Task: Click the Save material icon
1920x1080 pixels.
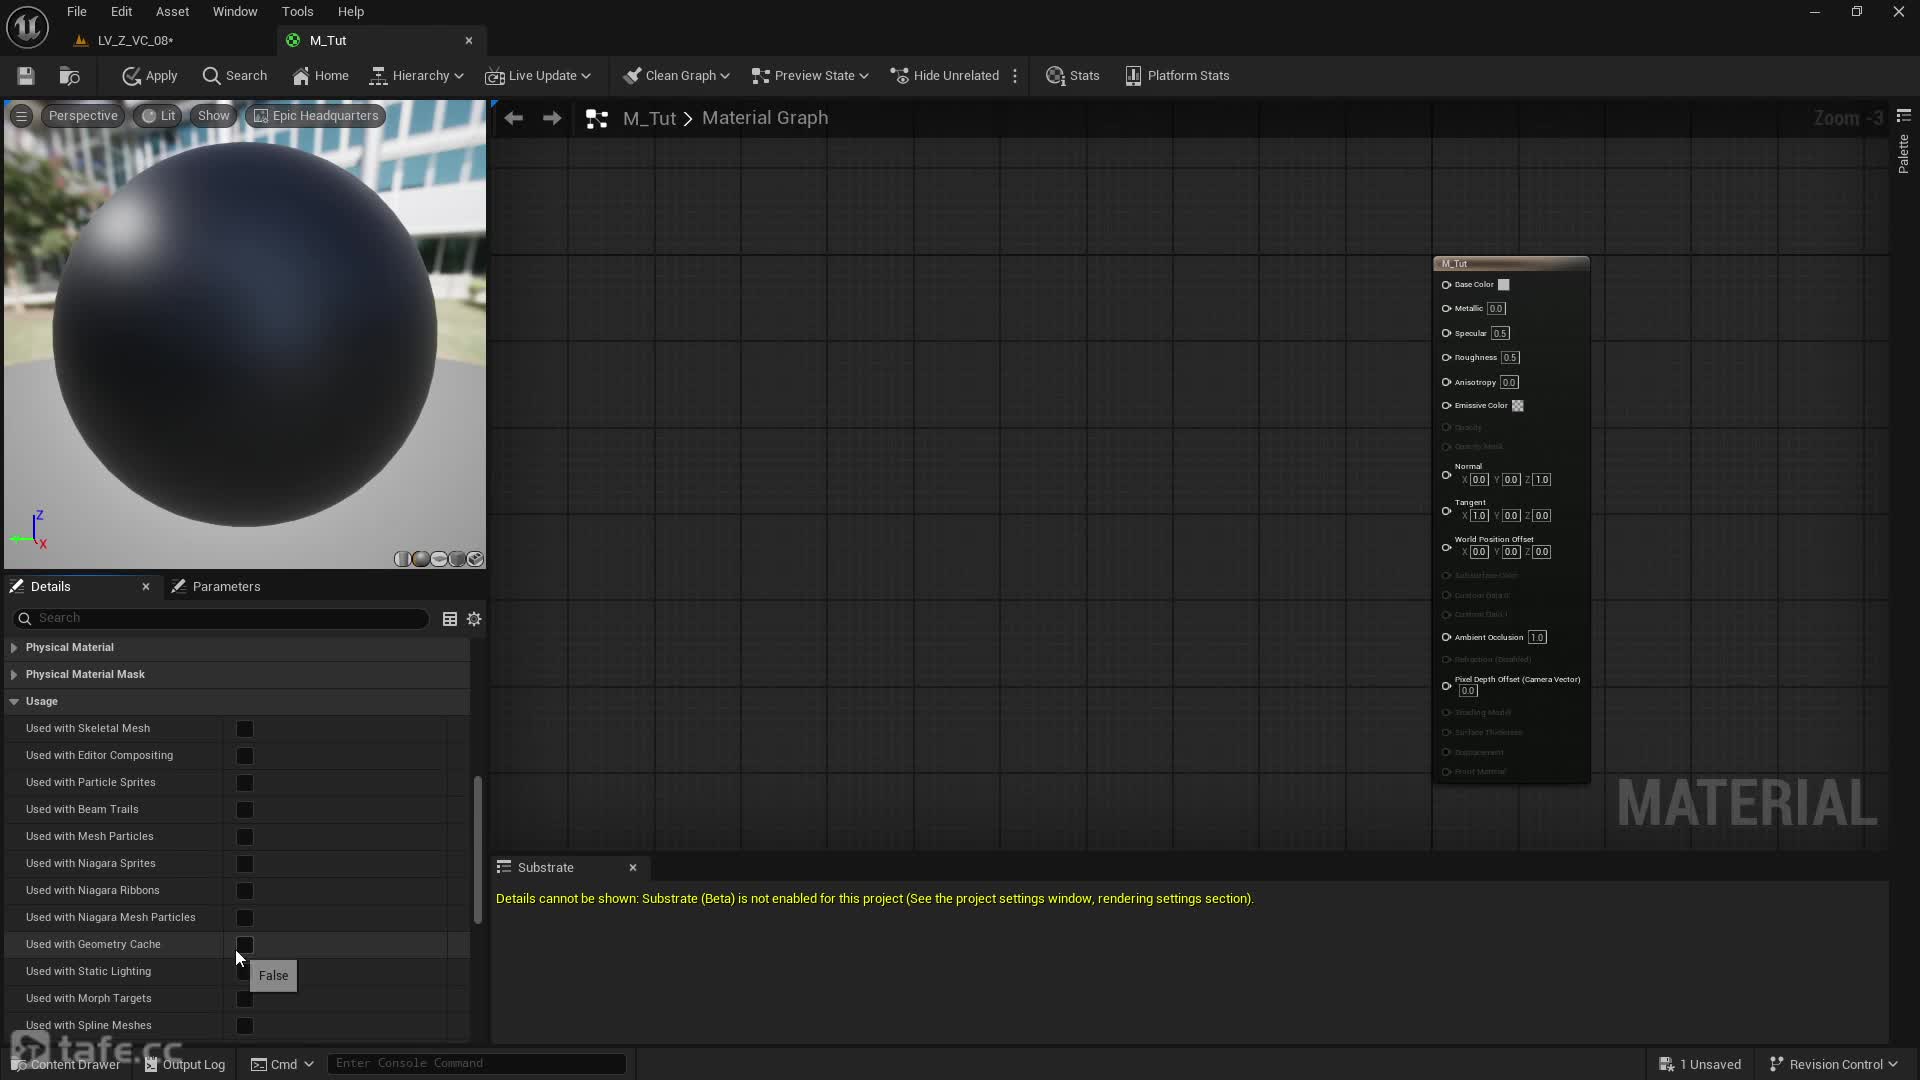Action: pyautogui.click(x=26, y=76)
